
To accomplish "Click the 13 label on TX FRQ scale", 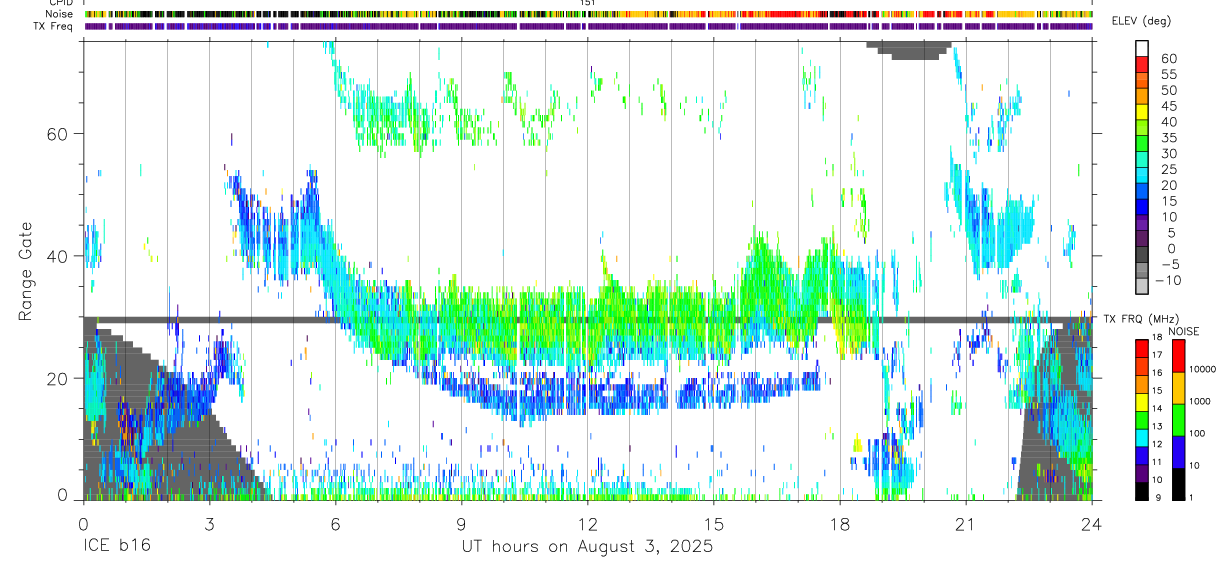I will 1158,426.
